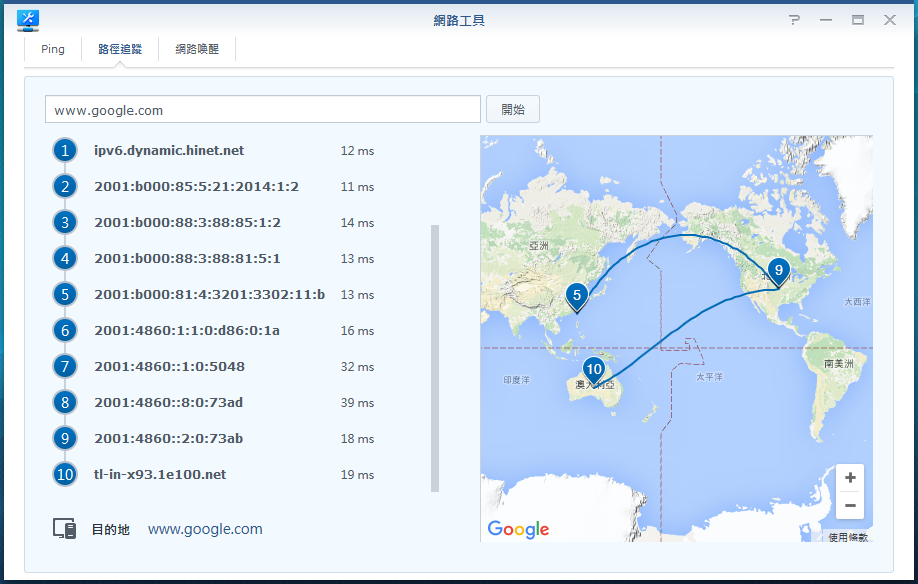Click the 16 ms latency value
Screen dimensions: 918x584
(x=357, y=331)
